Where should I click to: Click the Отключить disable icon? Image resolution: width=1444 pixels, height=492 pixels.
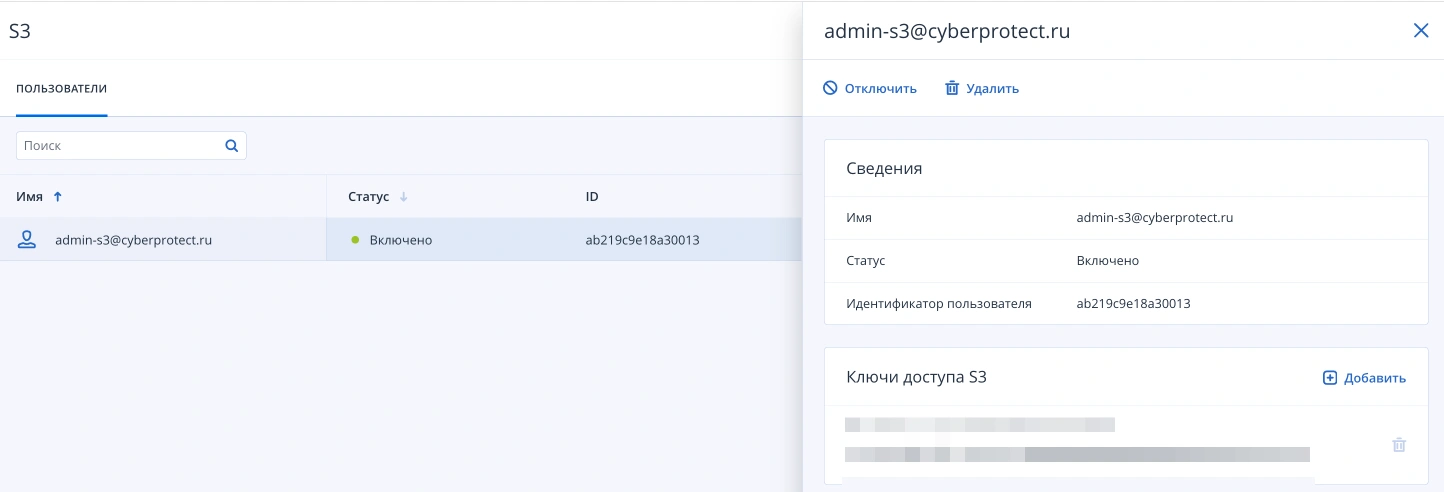(830, 88)
